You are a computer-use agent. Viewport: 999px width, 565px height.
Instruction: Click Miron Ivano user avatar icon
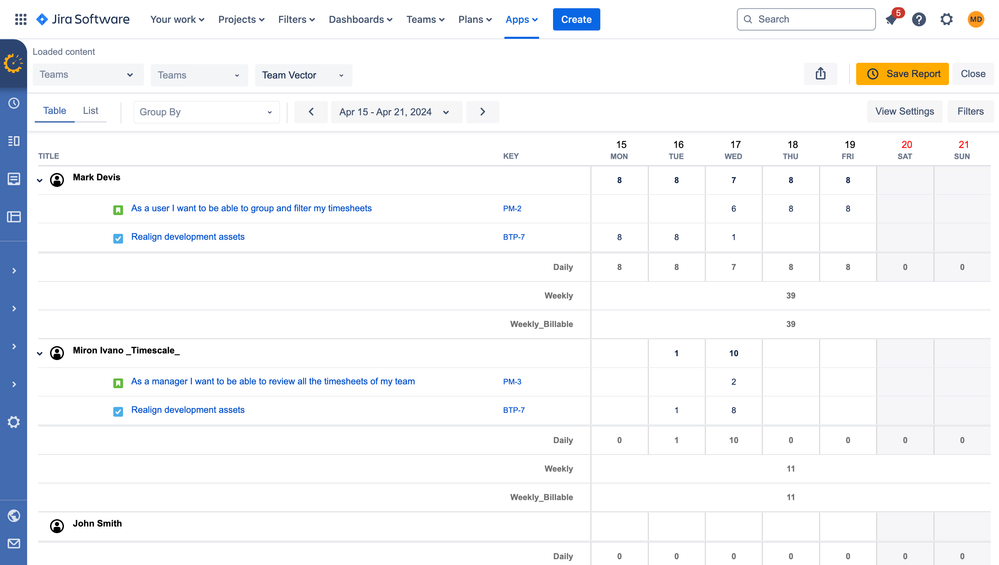point(57,353)
